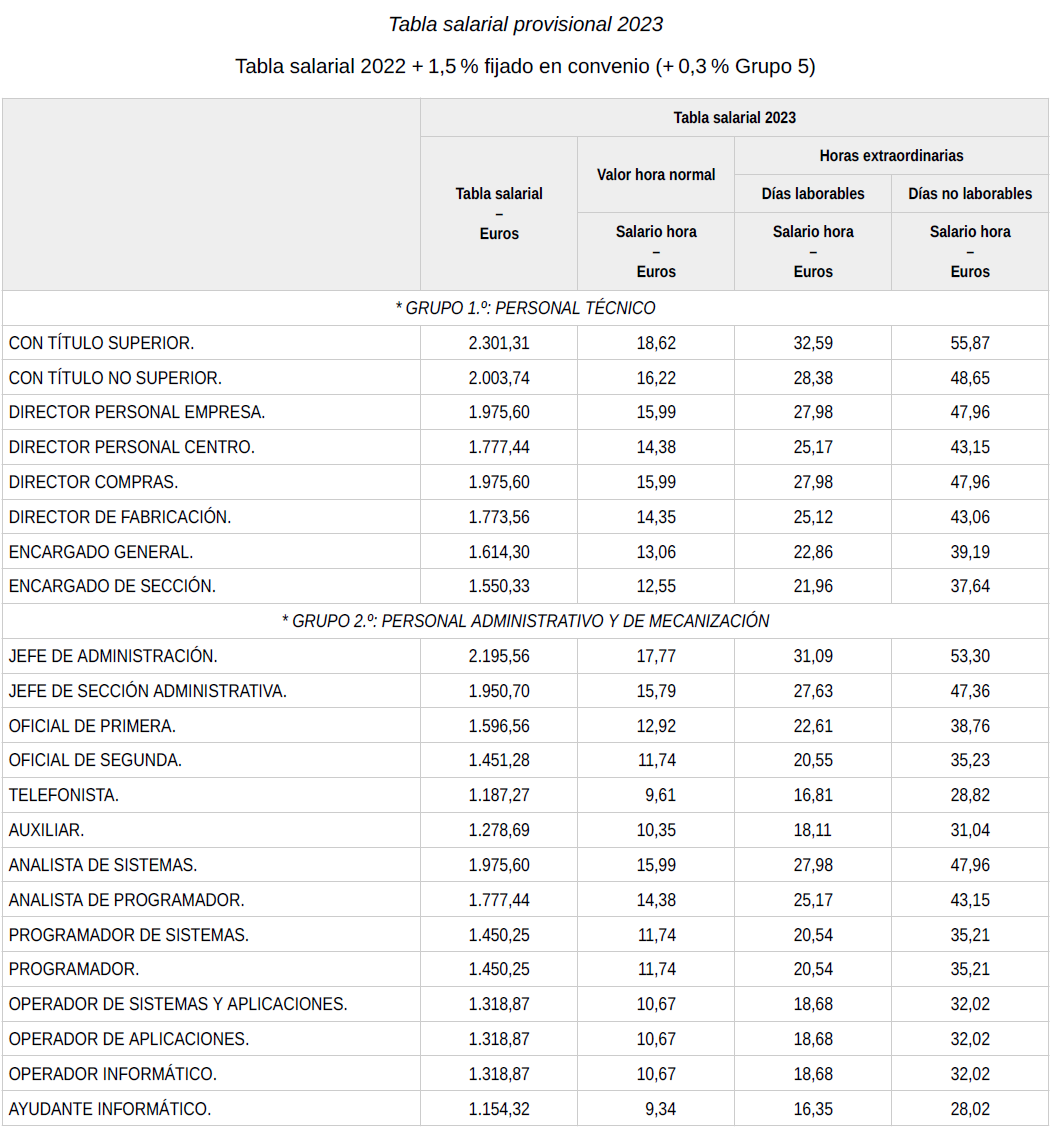1057x1136 pixels.
Task: Click the 'TELEFONISTA.' row label
Action: tap(64, 795)
